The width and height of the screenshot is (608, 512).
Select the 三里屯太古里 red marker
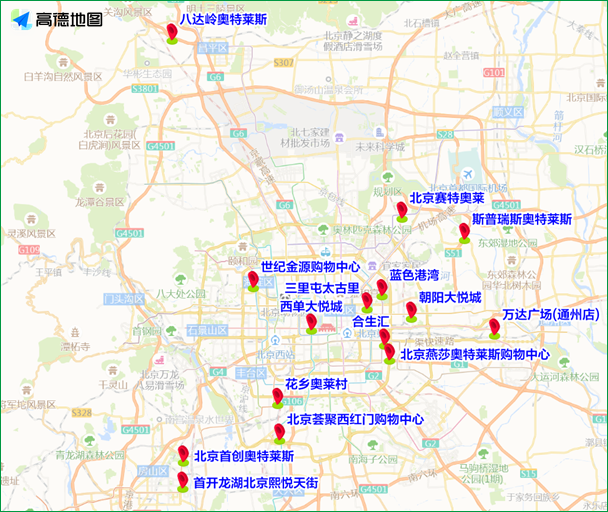[x=367, y=303]
